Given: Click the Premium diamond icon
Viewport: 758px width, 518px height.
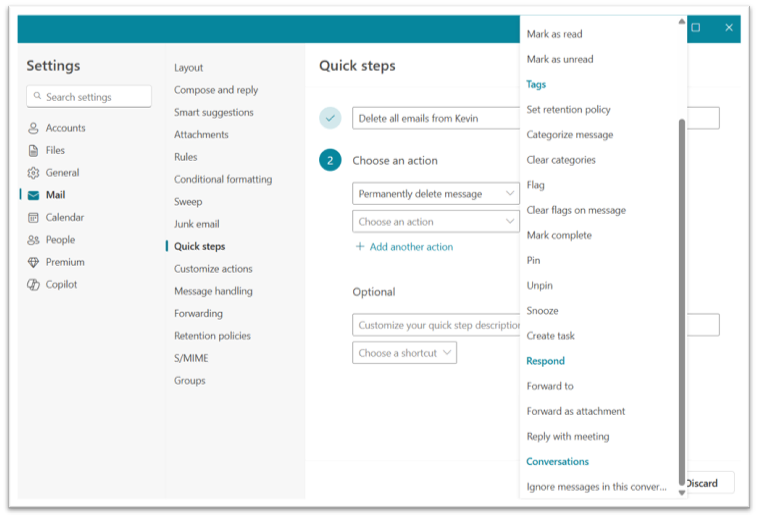Looking at the screenshot, I should pos(33,262).
